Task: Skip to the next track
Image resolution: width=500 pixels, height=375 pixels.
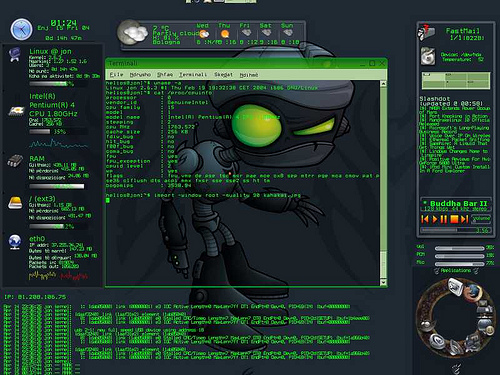Action: [x=465, y=219]
